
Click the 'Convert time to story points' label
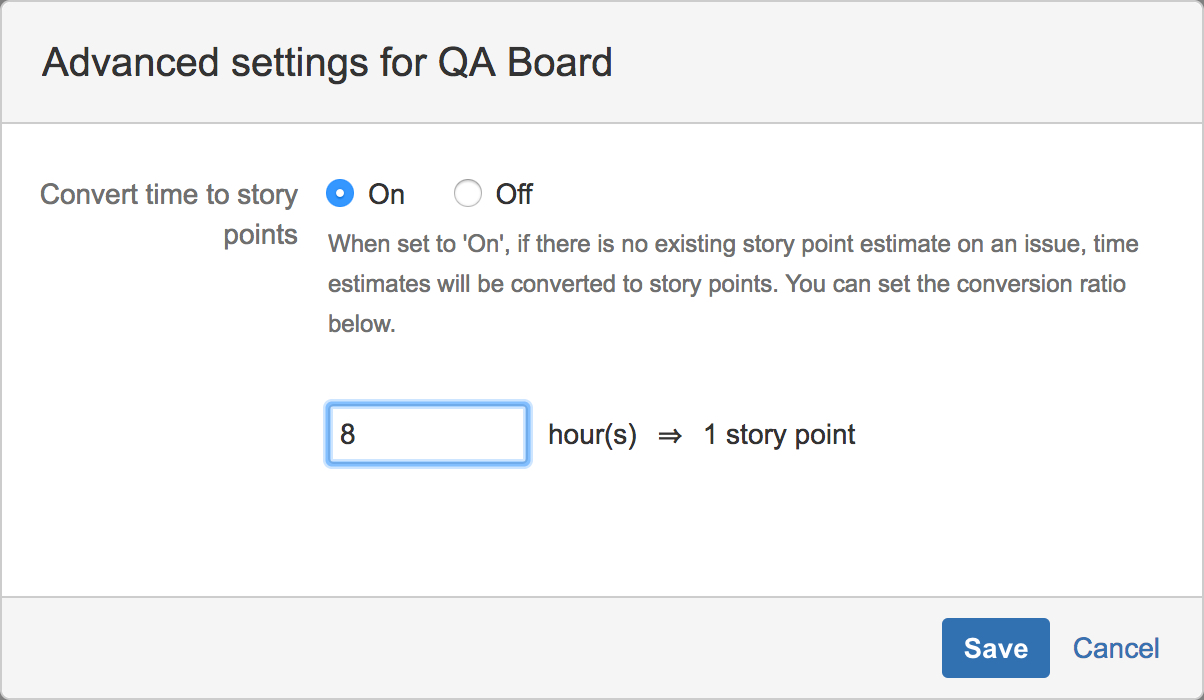click(x=169, y=213)
